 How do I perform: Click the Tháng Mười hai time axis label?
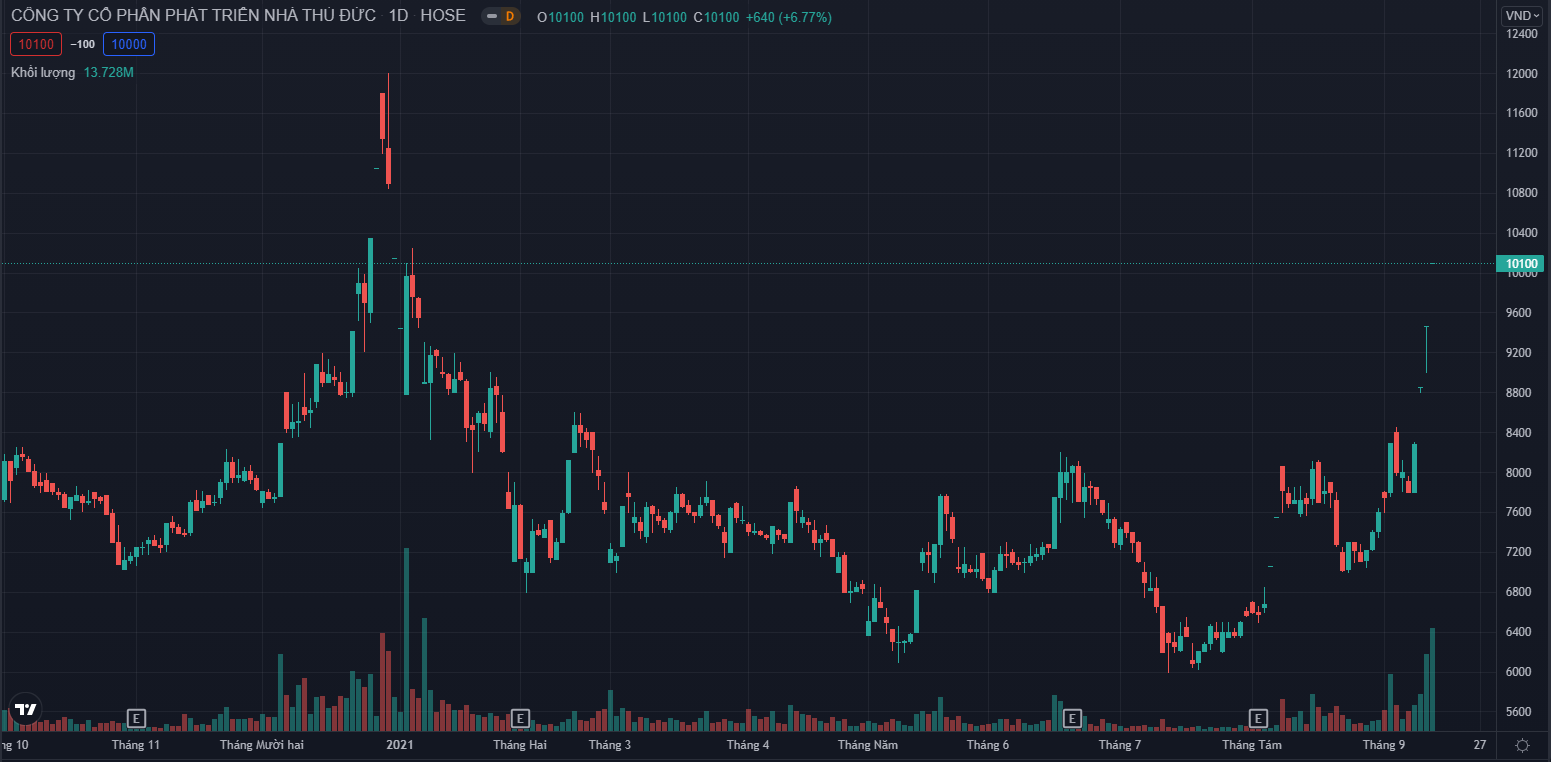point(261,745)
